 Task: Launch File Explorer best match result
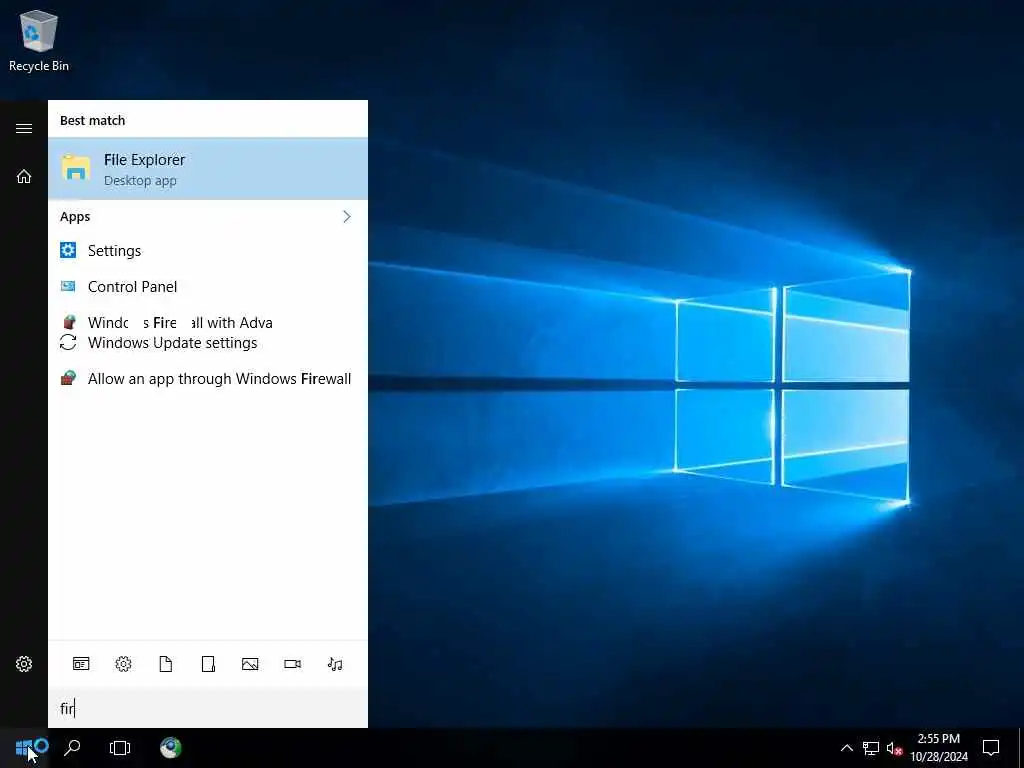click(208, 168)
